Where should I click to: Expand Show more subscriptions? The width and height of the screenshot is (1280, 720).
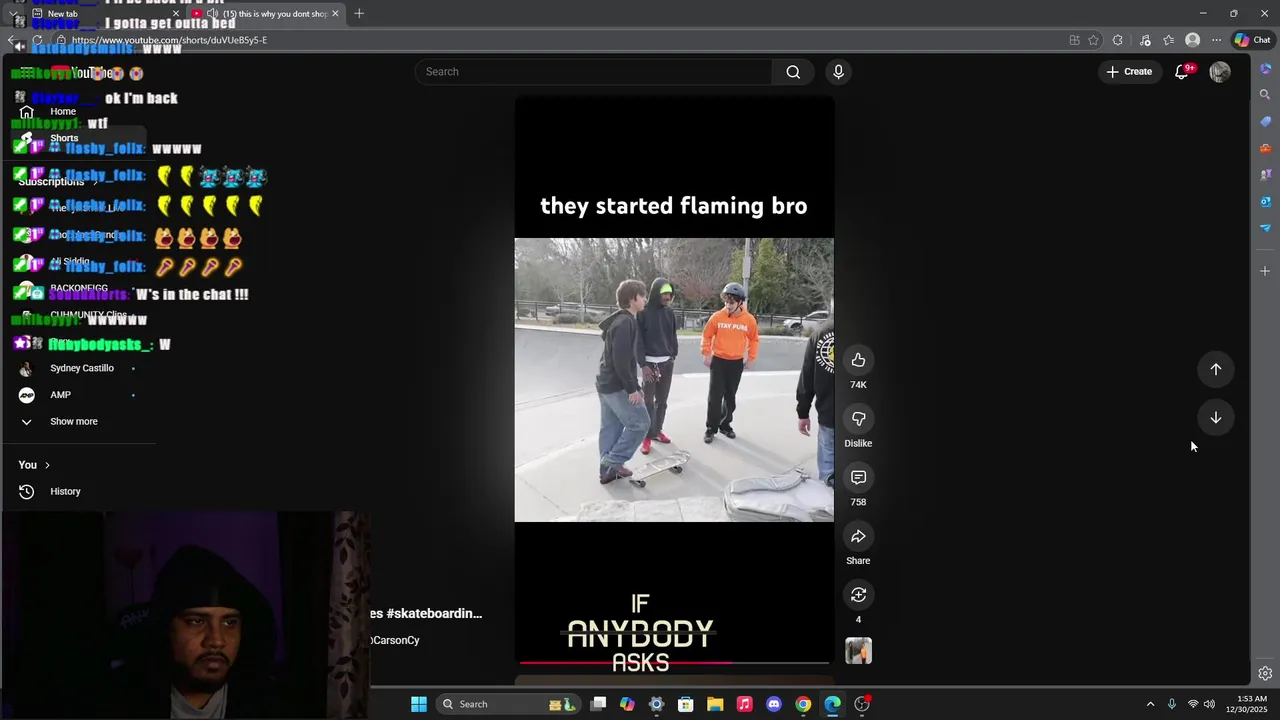click(x=80, y=422)
